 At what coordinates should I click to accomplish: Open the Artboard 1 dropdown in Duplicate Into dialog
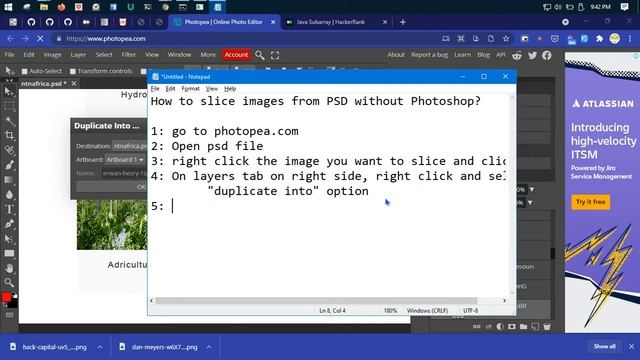tap(125, 160)
